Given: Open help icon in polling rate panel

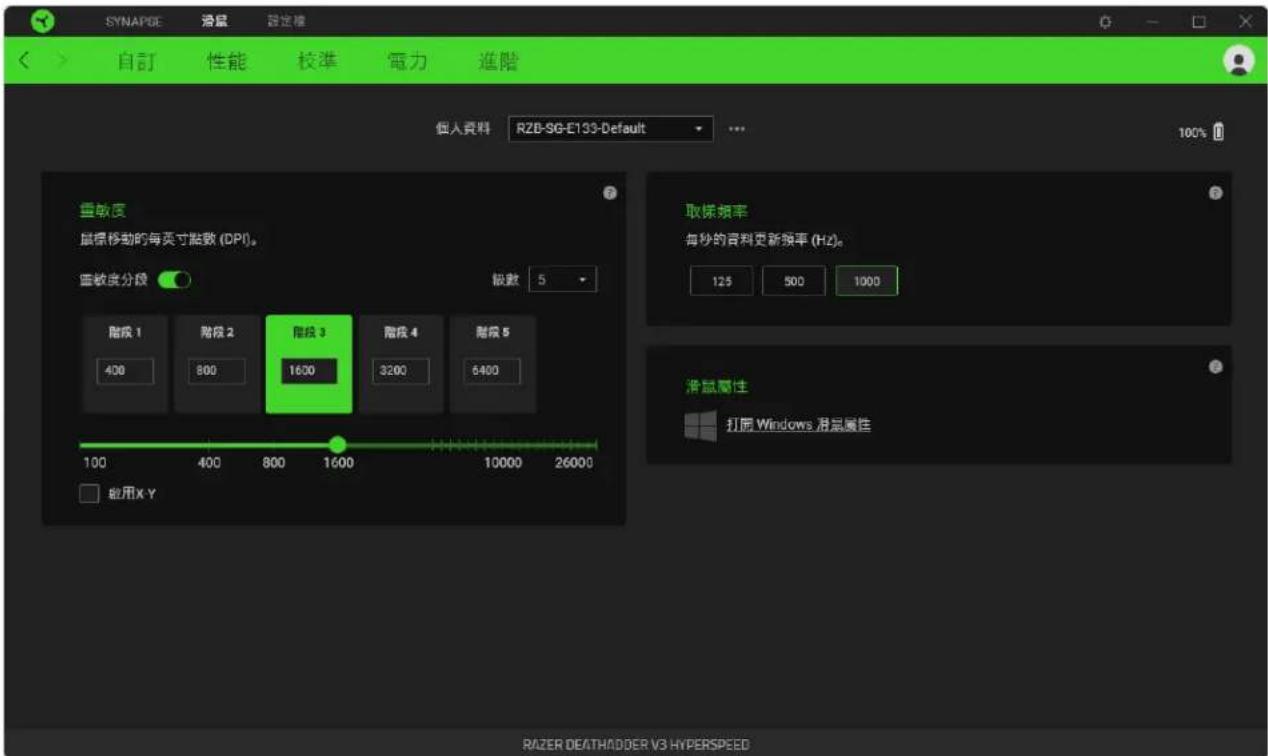Looking at the screenshot, I should click(1215, 192).
